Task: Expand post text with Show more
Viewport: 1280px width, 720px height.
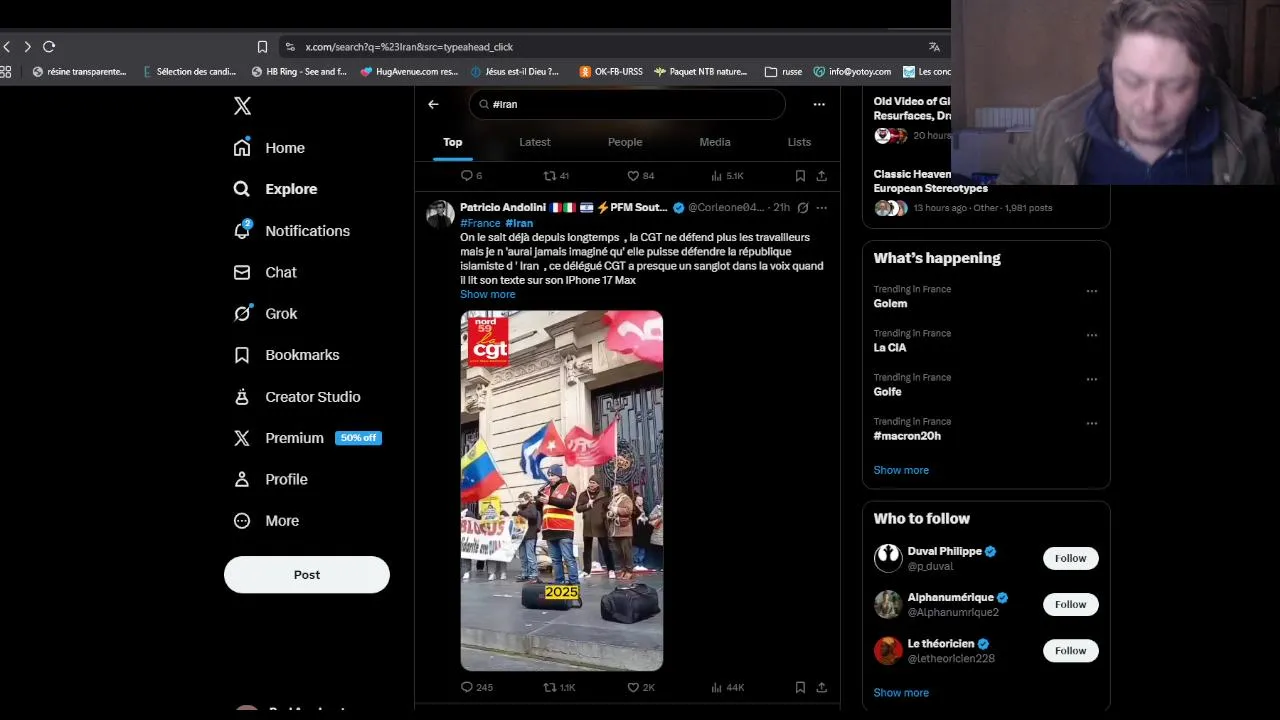Action: point(488,295)
